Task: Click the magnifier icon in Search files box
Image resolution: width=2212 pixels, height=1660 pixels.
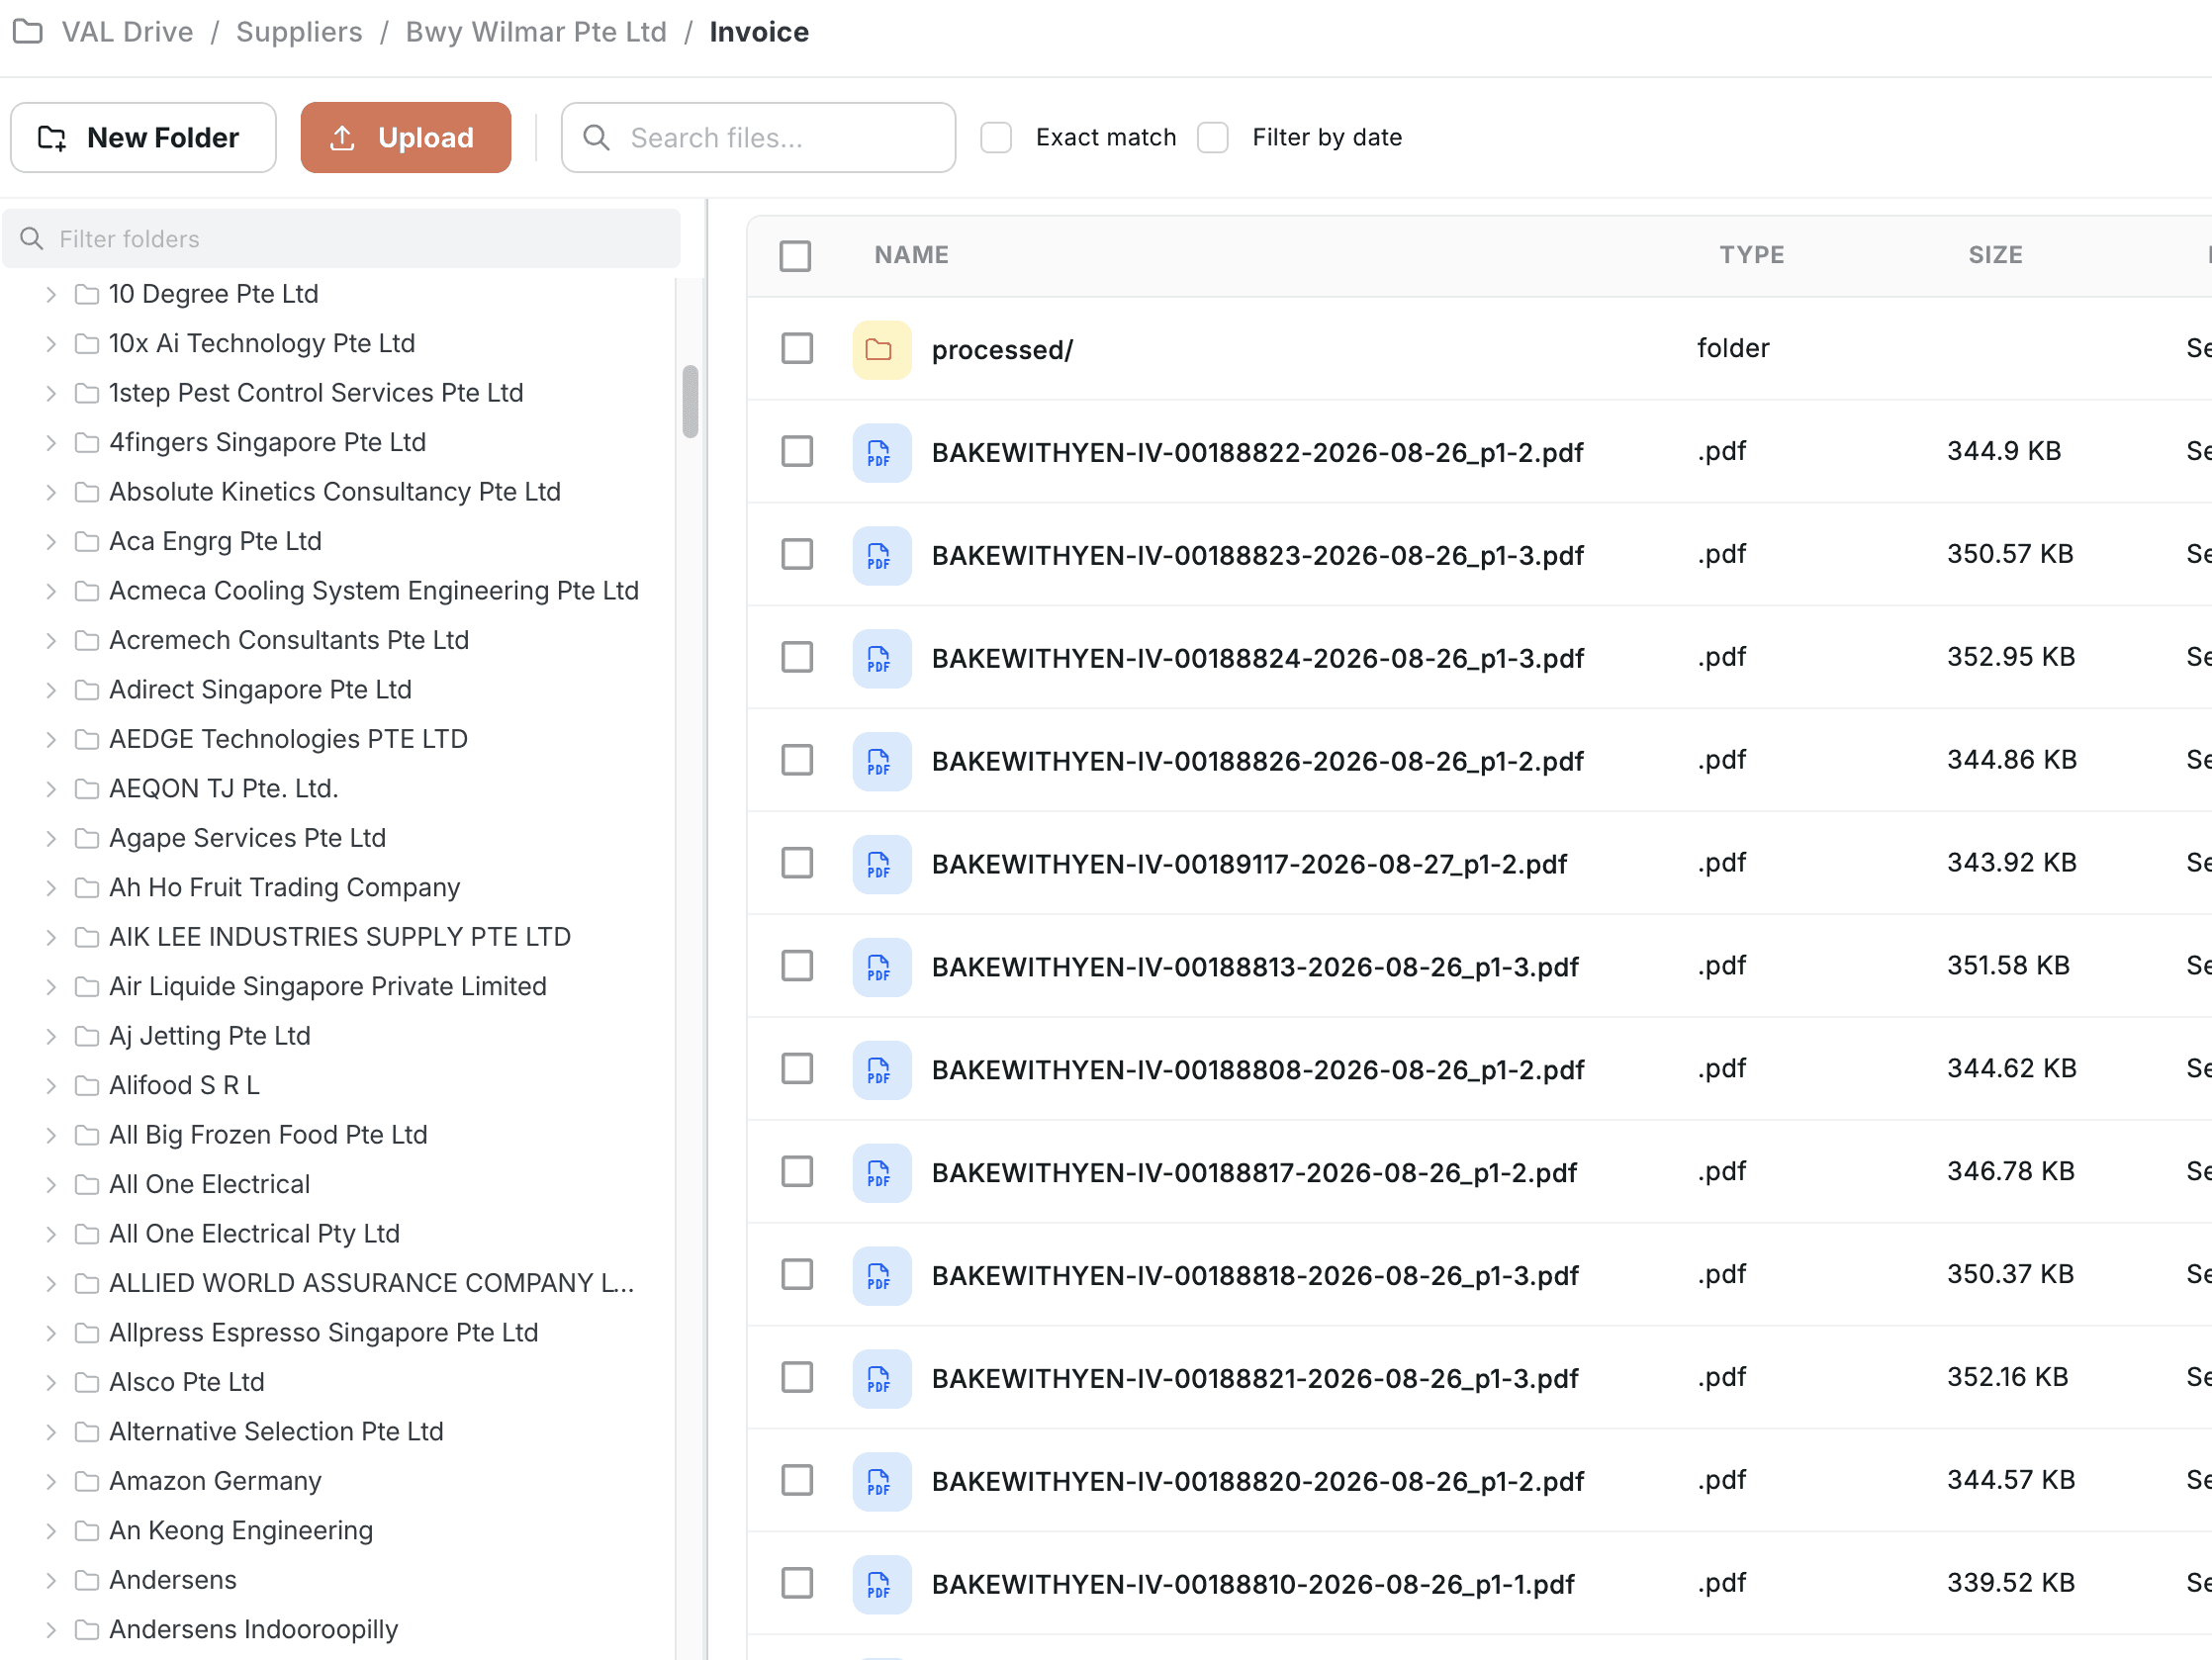Action: (x=596, y=138)
